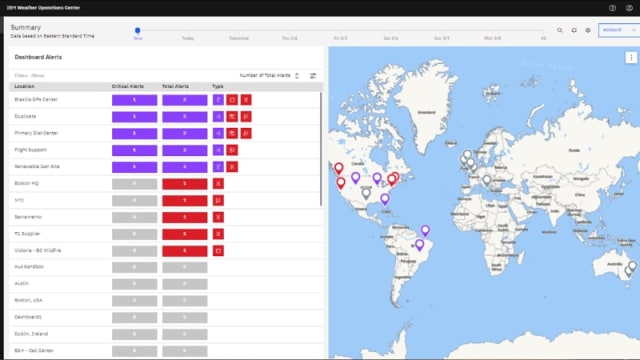Open the Number of Total Alerts sort dropdown
The width and height of the screenshot is (640, 360).
tap(269, 76)
